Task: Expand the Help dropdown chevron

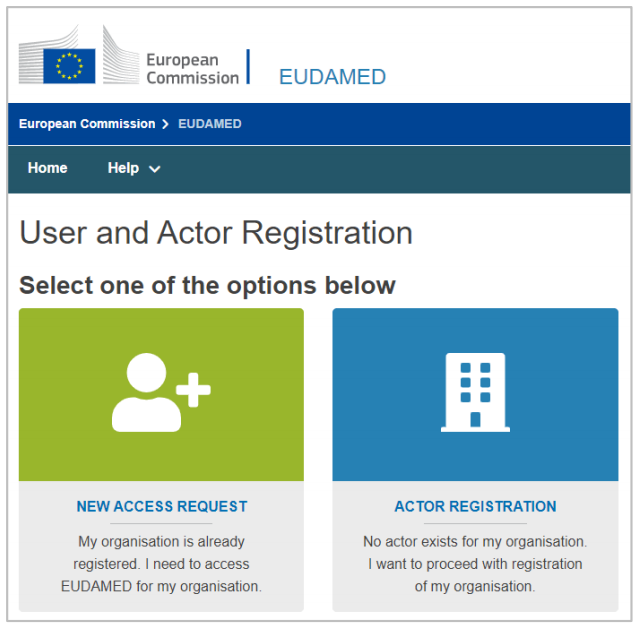Action: click(155, 169)
